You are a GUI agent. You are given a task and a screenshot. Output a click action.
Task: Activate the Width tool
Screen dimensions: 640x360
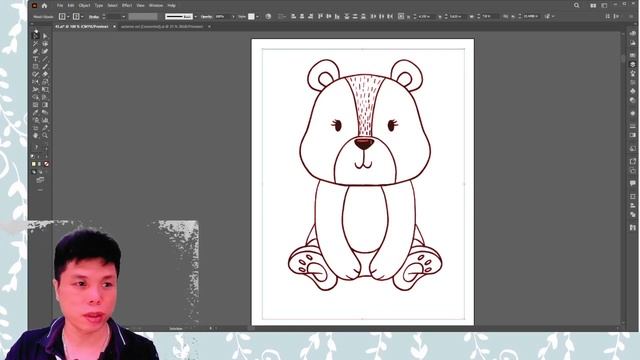[x=36, y=90]
